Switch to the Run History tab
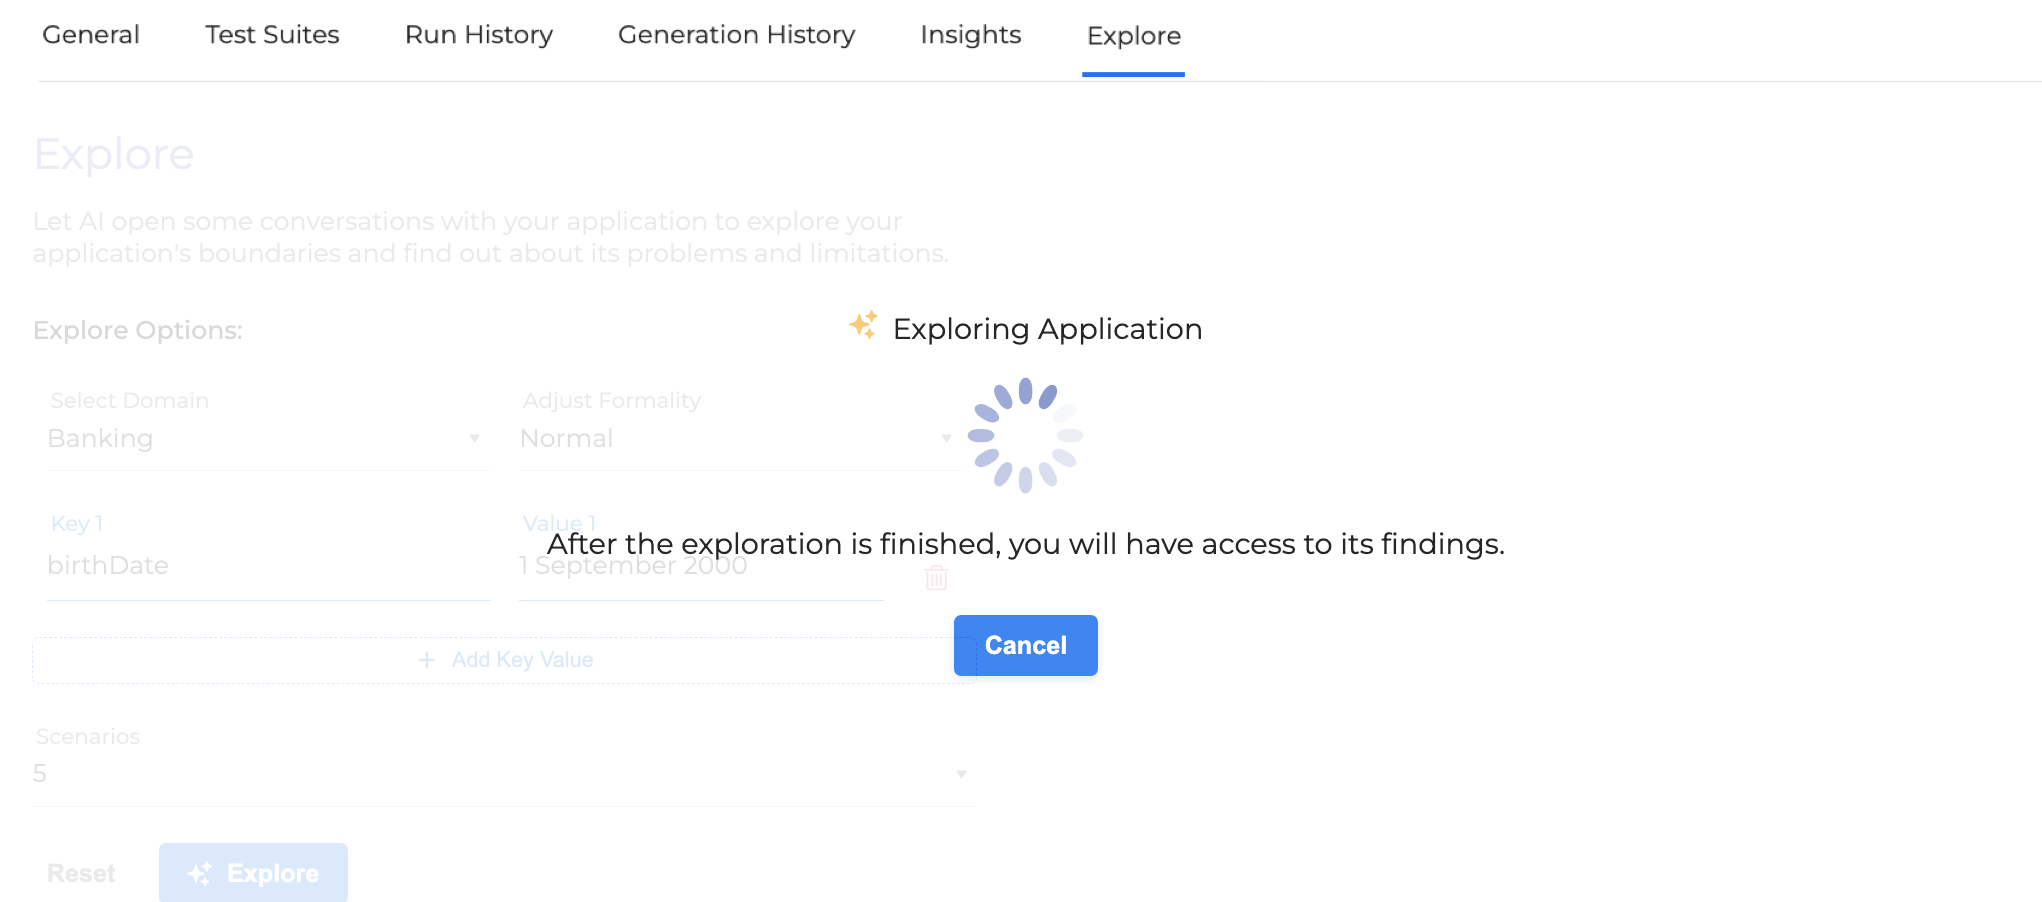This screenshot has width=2042, height=902. pos(478,35)
